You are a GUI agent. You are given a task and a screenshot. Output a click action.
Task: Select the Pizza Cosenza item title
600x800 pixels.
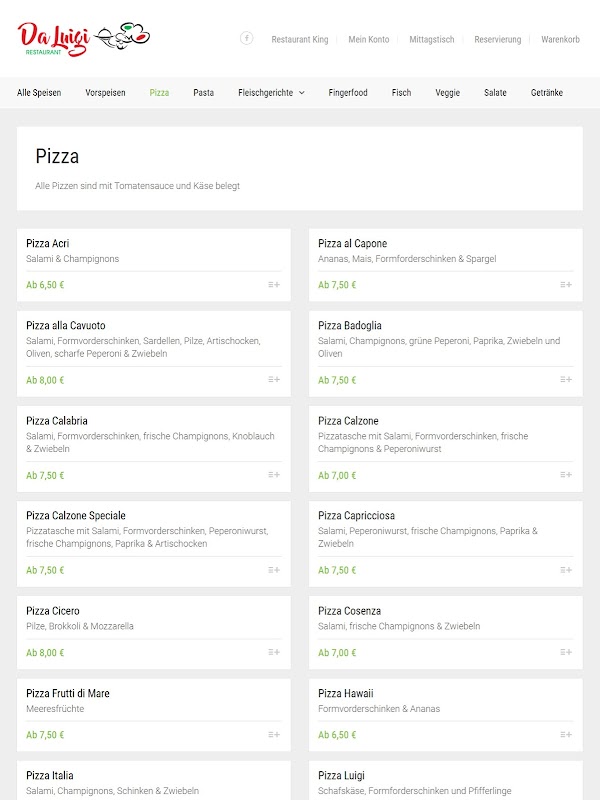(349, 611)
